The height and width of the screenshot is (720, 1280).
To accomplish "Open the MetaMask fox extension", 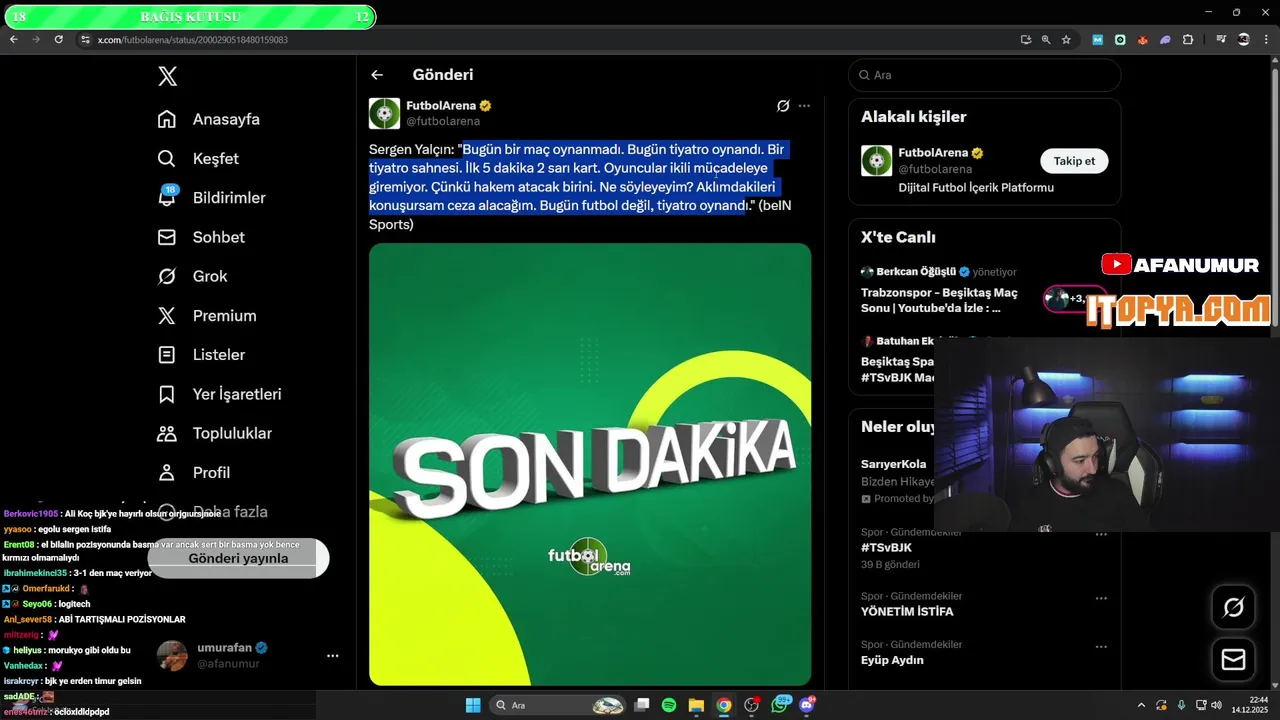I will (1143, 40).
